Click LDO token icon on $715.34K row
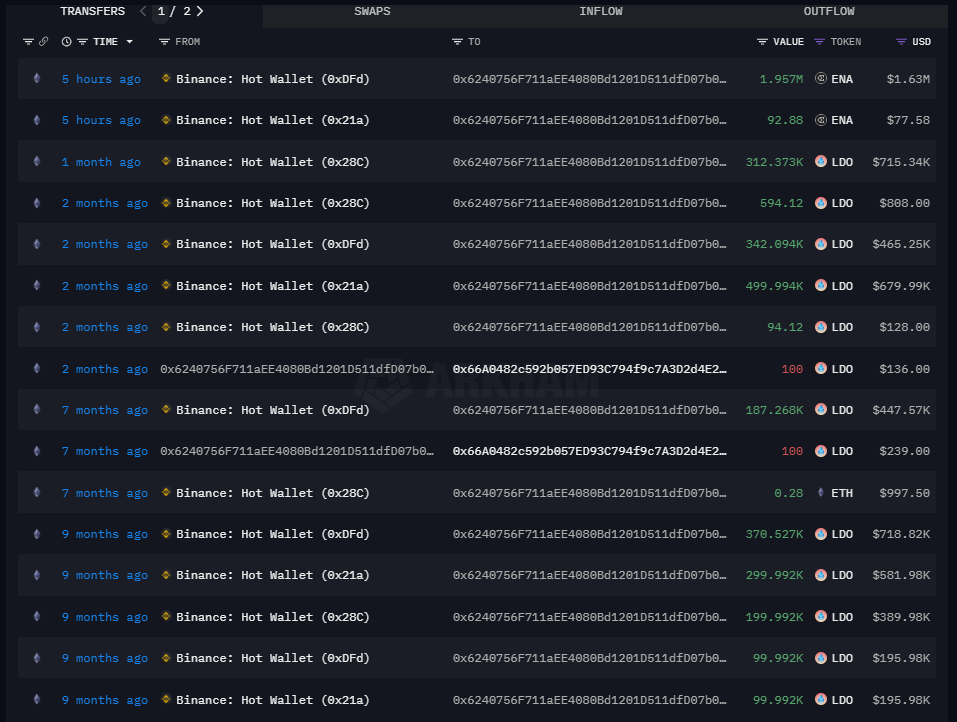957x722 pixels. tap(821, 162)
